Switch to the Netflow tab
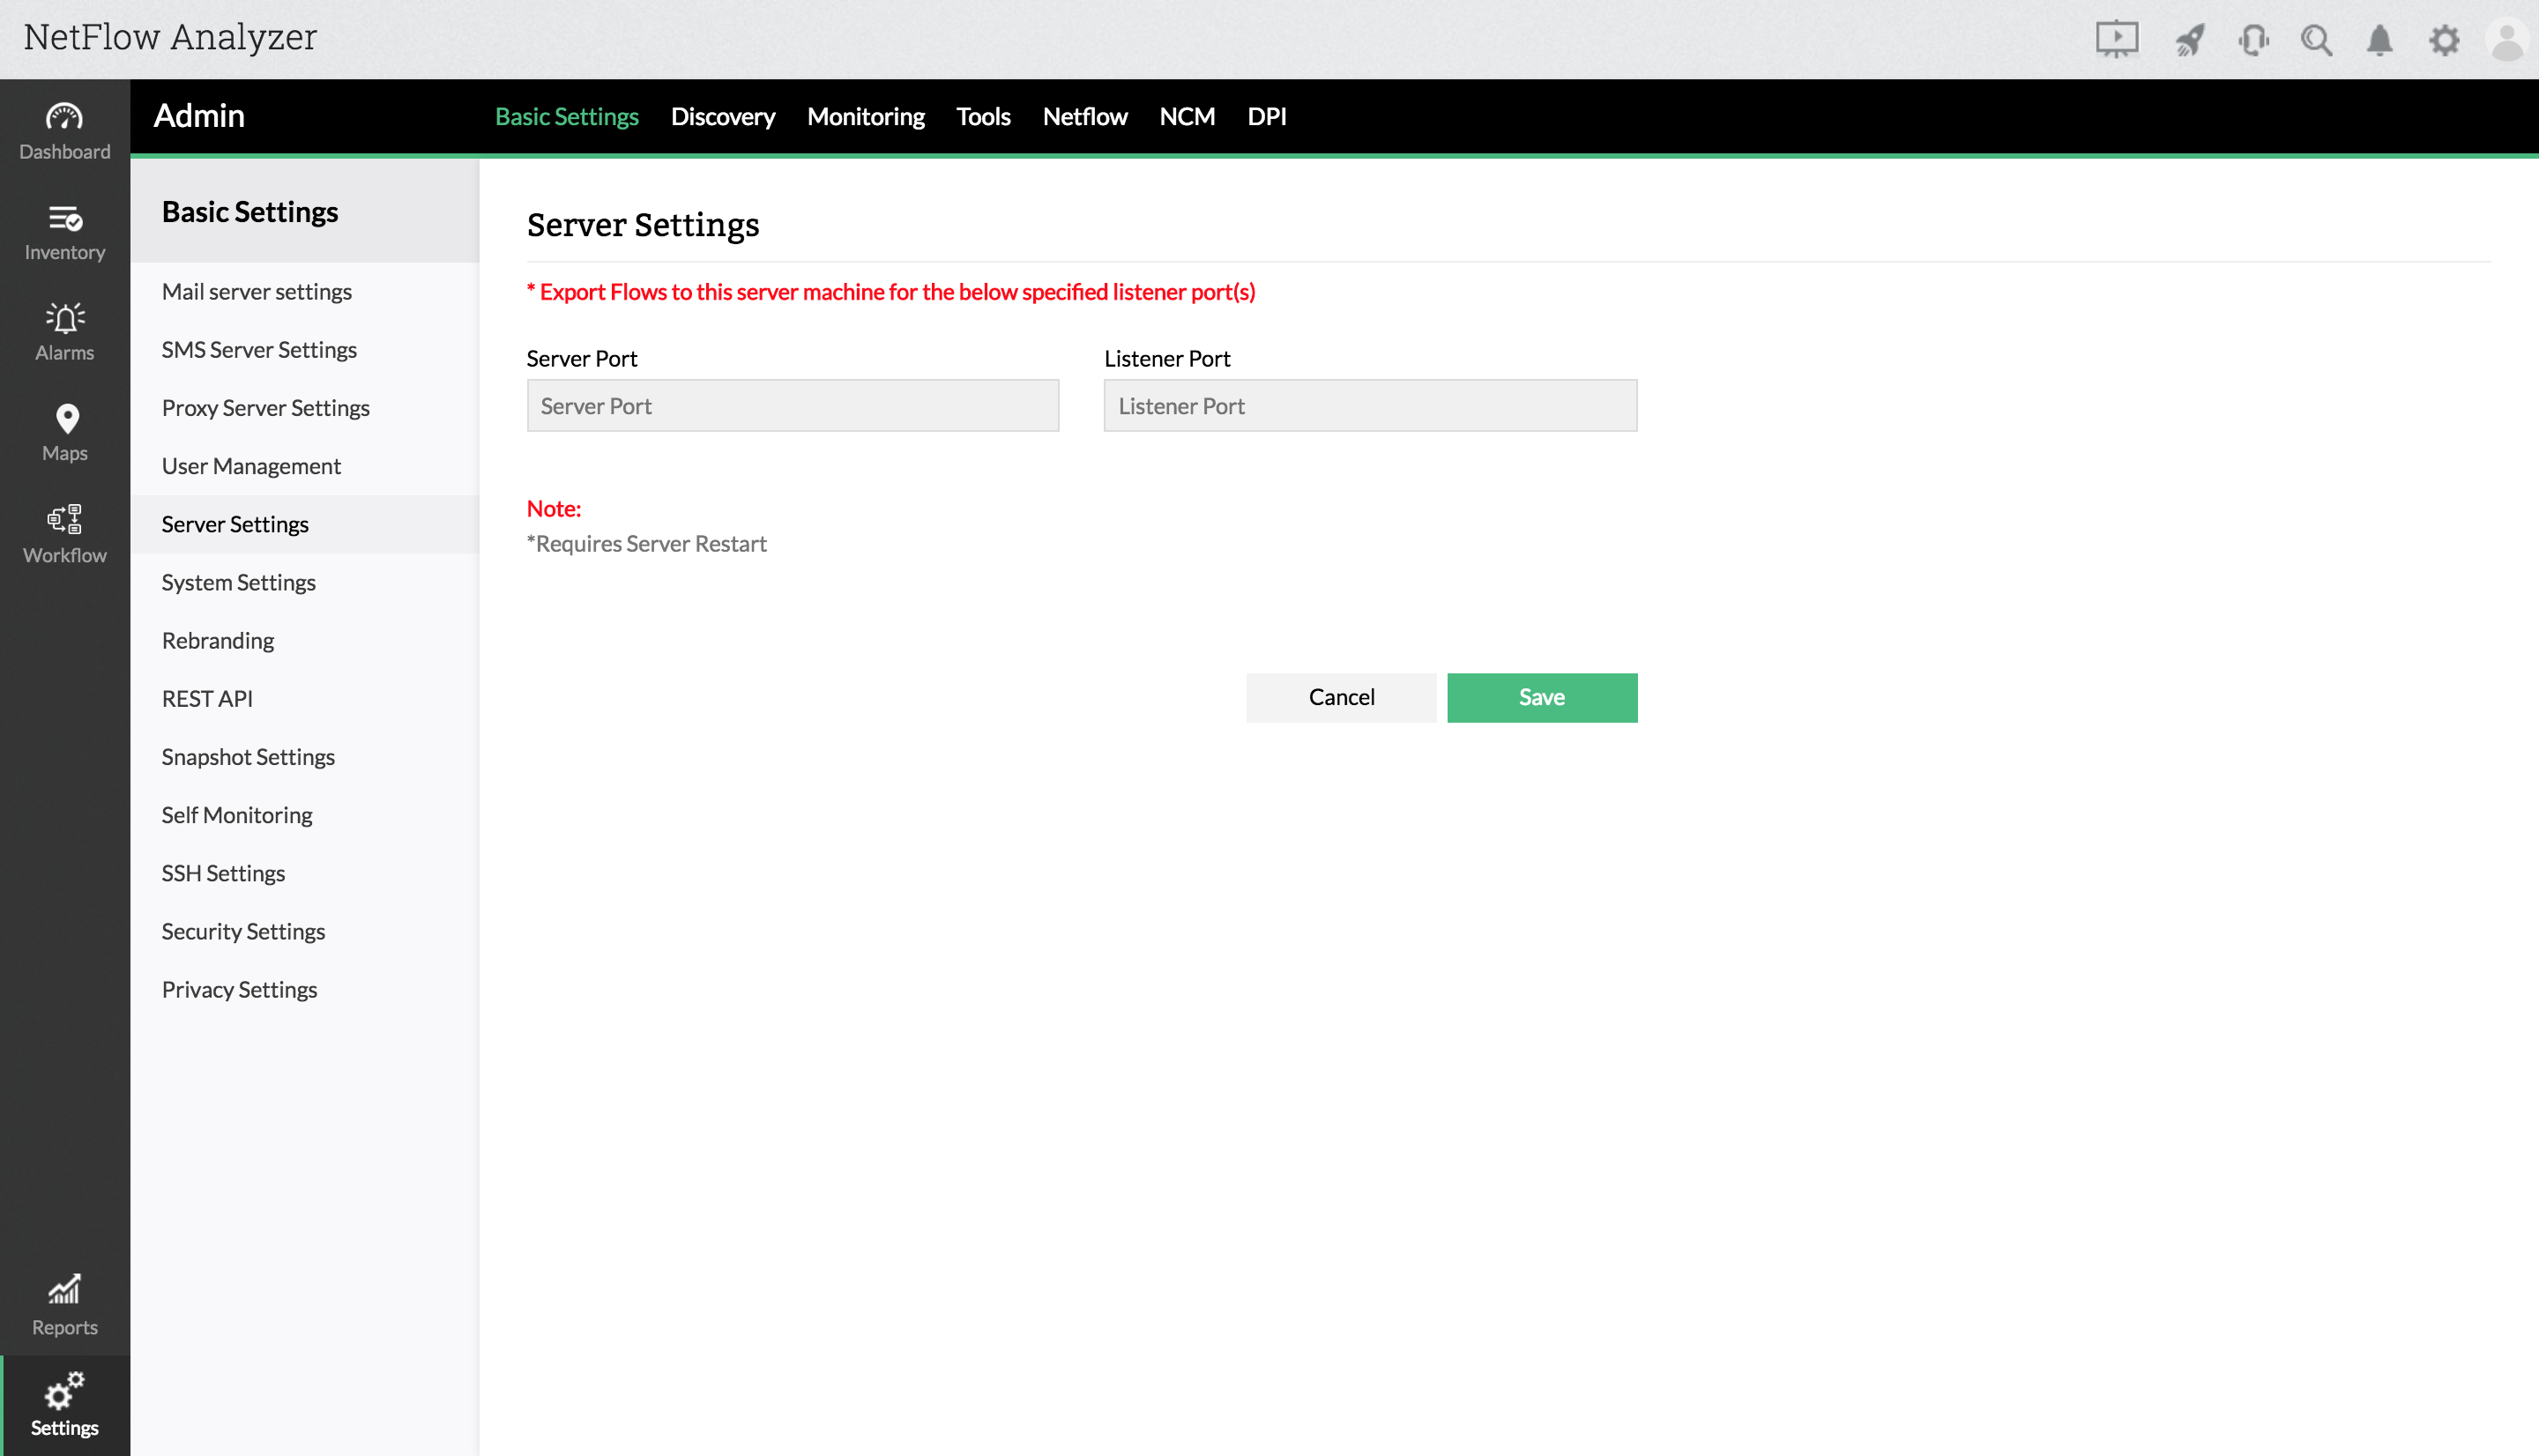This screenshot has width=2539, height=1456. (x=1084, y=116)
